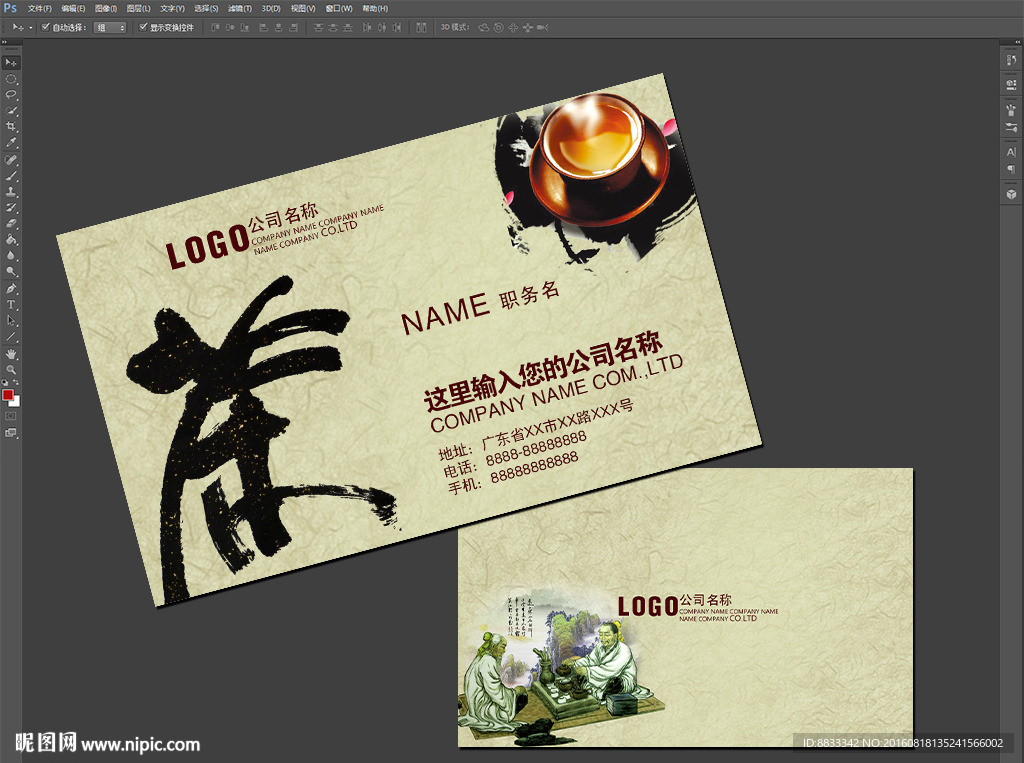1024x763 pixels.
Task: Click the foreground red color swatch
Action: click(8, 395)
